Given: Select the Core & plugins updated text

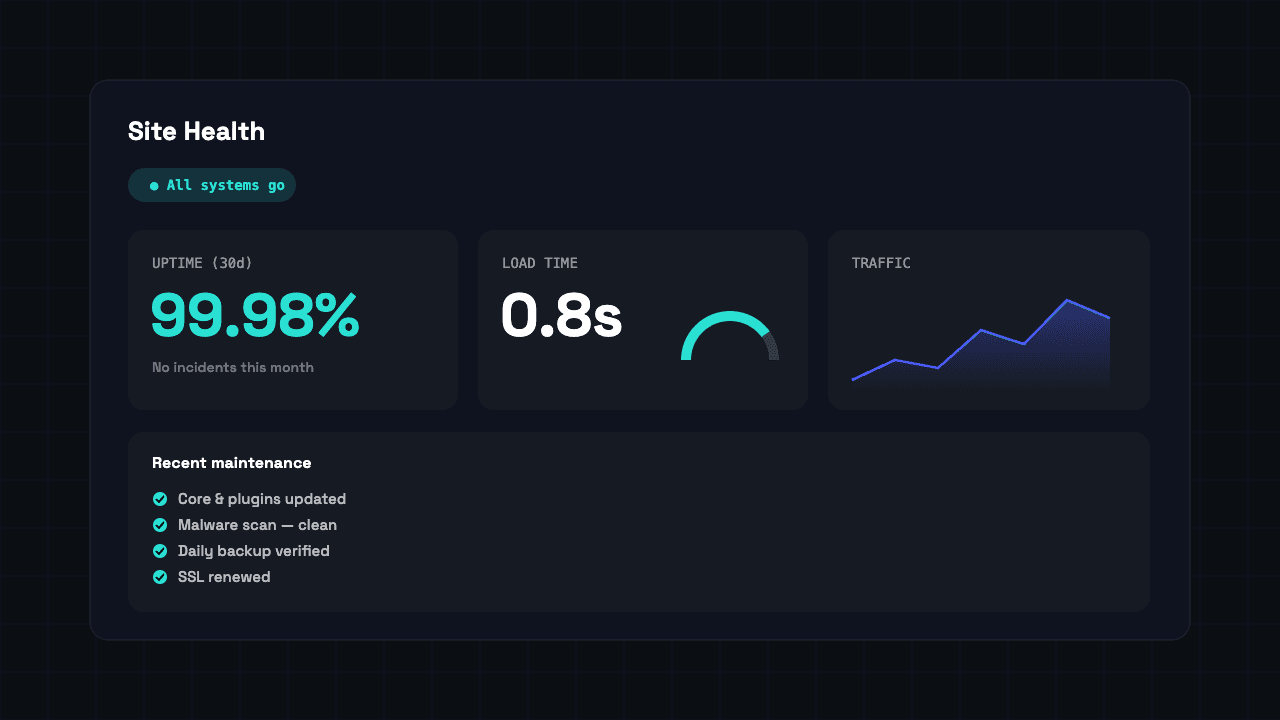Looking at the screenshot, I should (x=262, y=499).
